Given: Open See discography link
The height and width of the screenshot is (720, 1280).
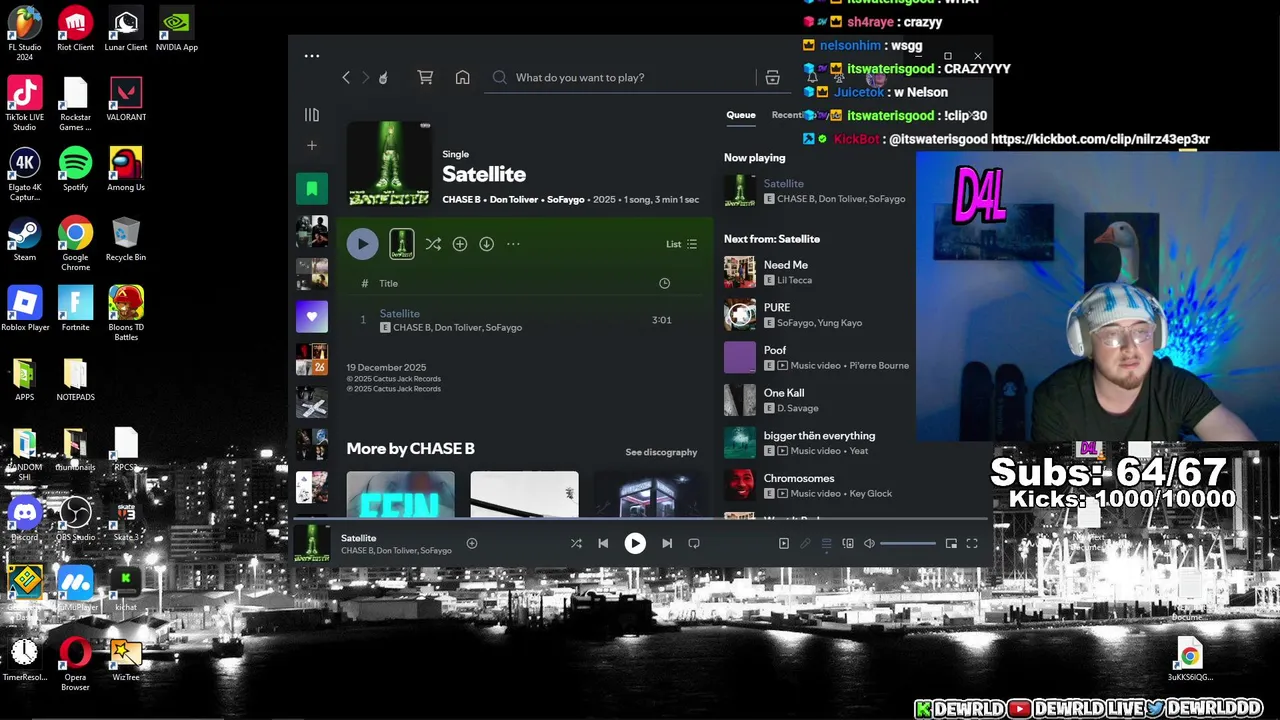Looking at the screenshot, I should tap(661, 452).
